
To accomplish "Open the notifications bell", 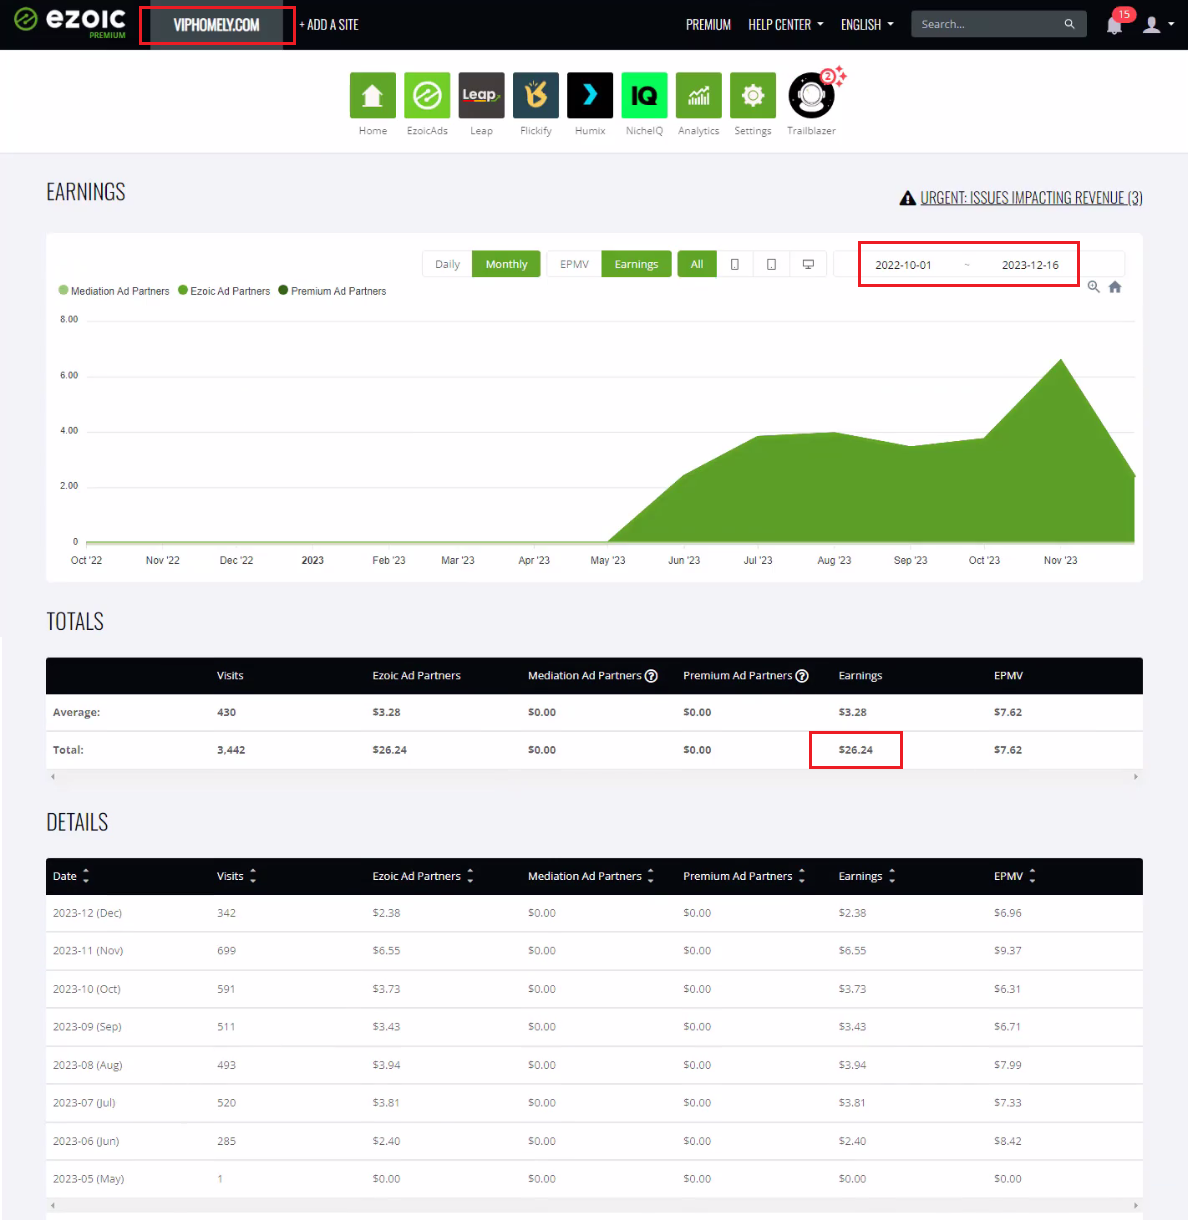I will pos(1115,24).
